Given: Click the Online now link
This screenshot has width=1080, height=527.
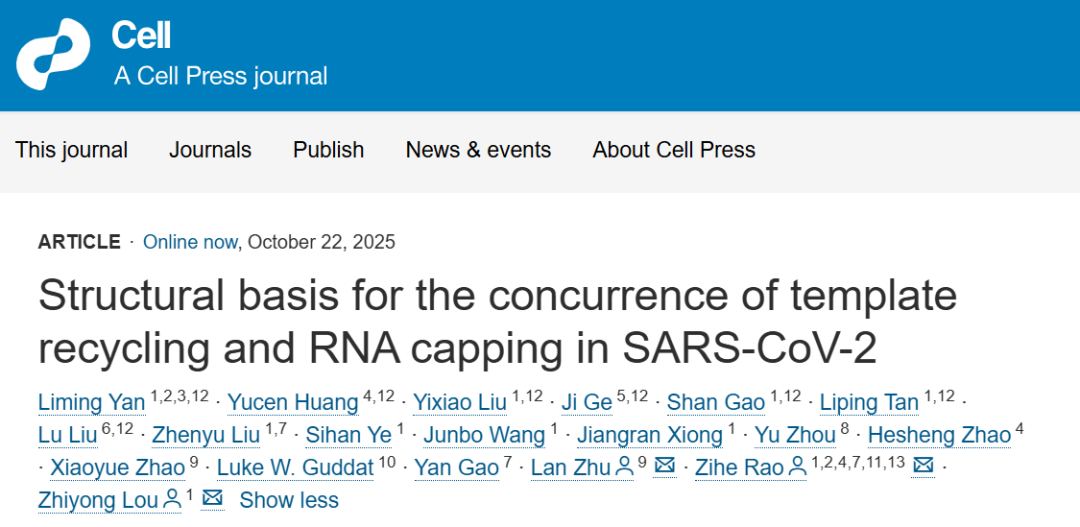Looking at the screenshot, I should point(190,242).
